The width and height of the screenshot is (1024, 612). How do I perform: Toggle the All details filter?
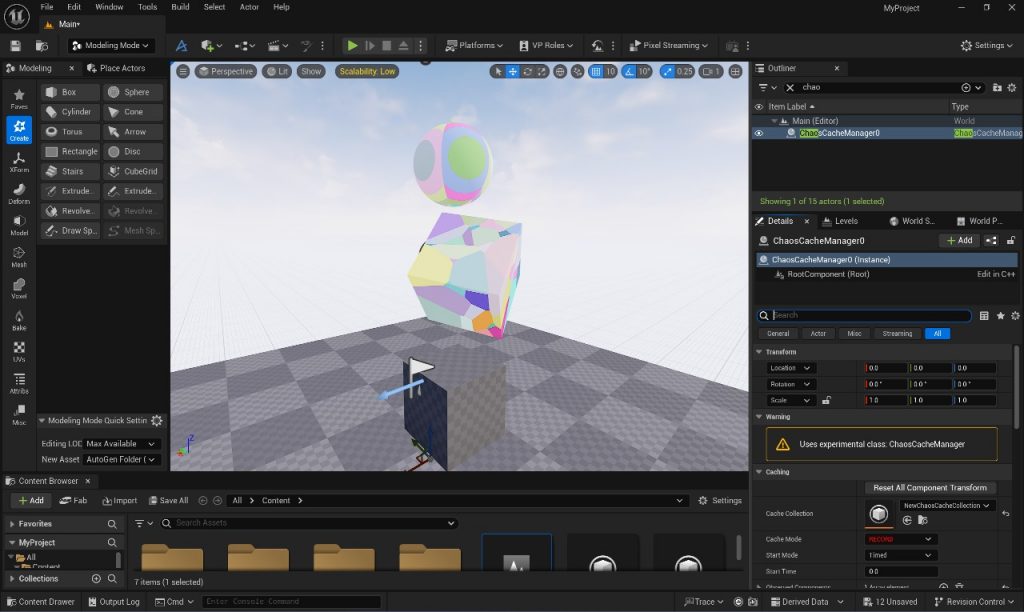coord(937,334)
